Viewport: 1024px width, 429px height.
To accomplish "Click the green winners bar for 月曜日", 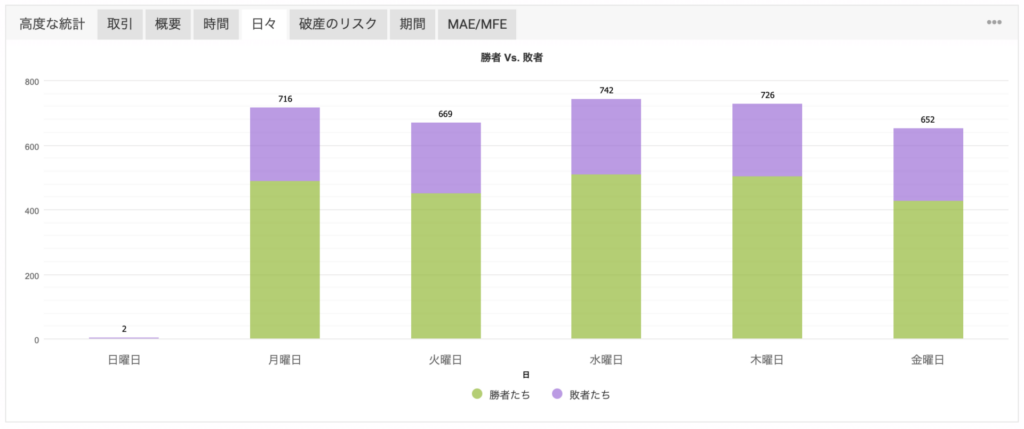I will coord(285,260).
